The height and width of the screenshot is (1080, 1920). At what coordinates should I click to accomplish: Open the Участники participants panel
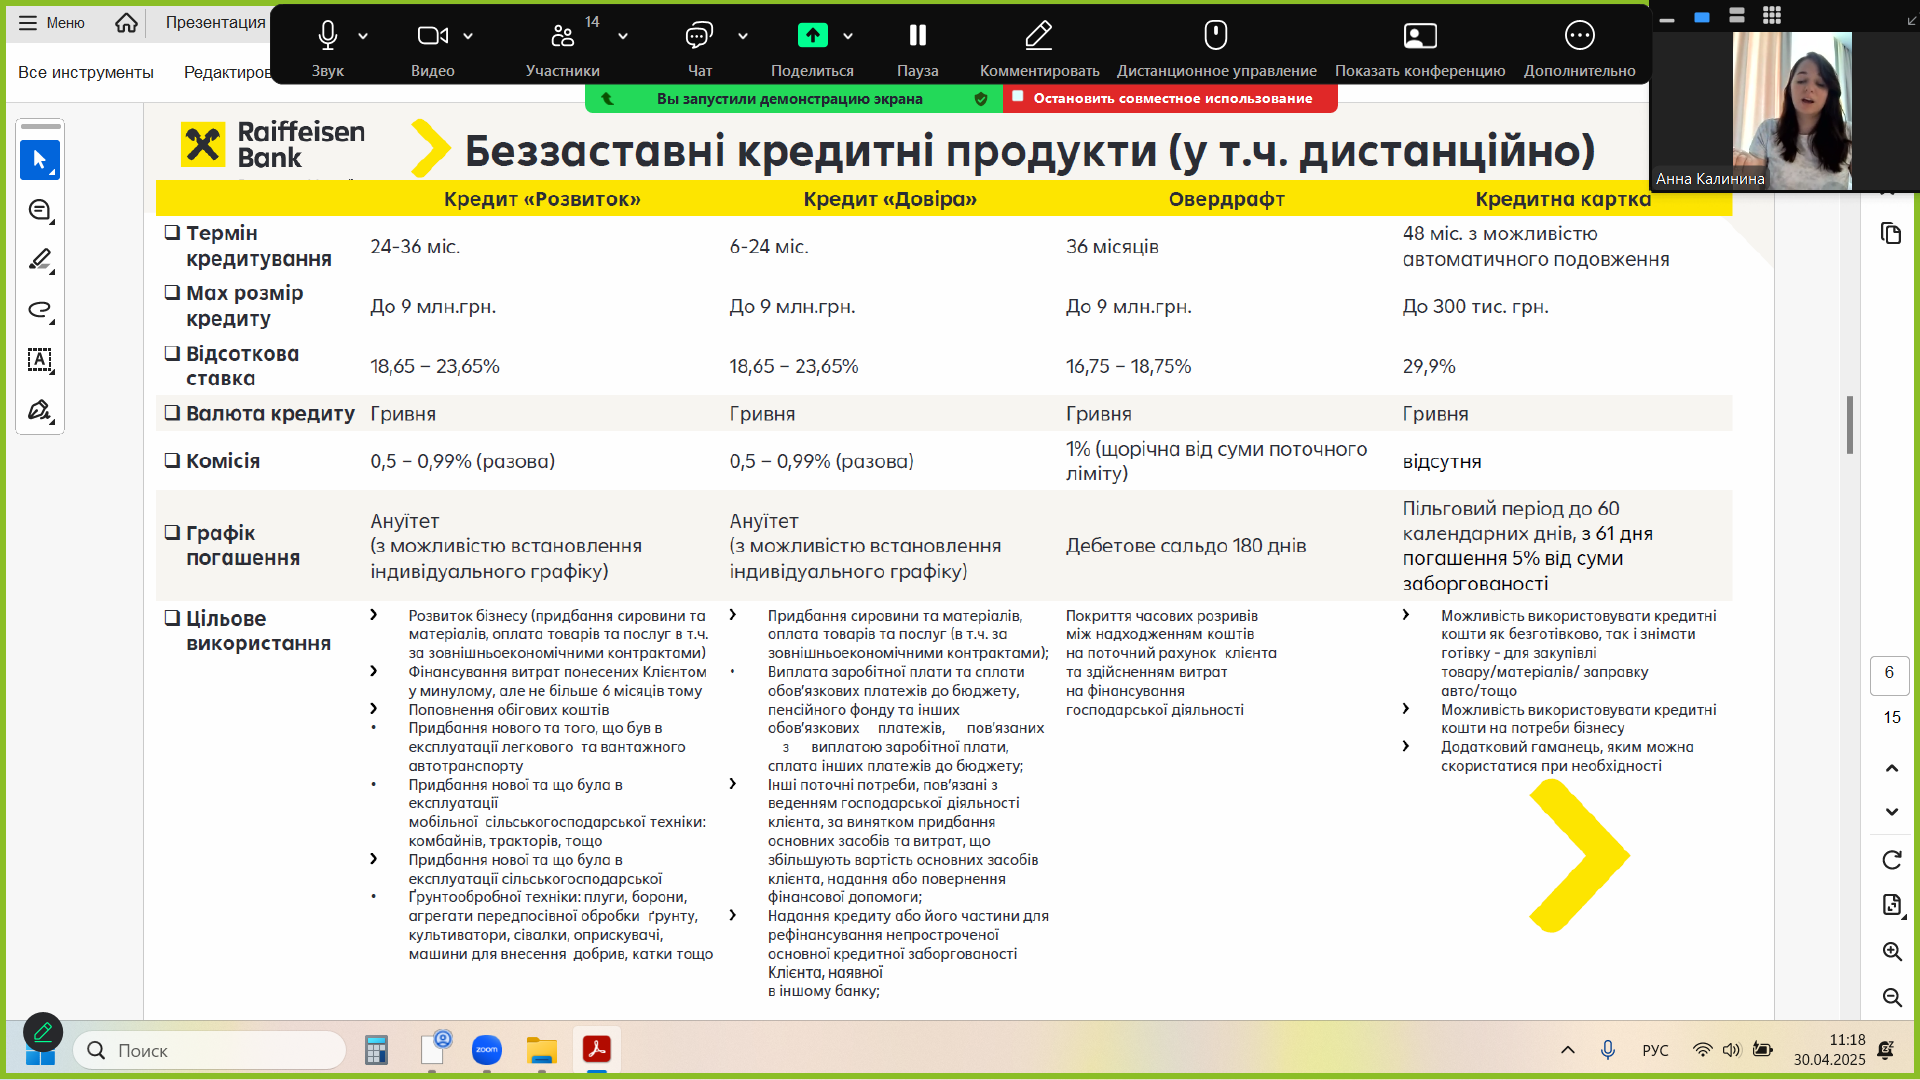coord(563,36)
